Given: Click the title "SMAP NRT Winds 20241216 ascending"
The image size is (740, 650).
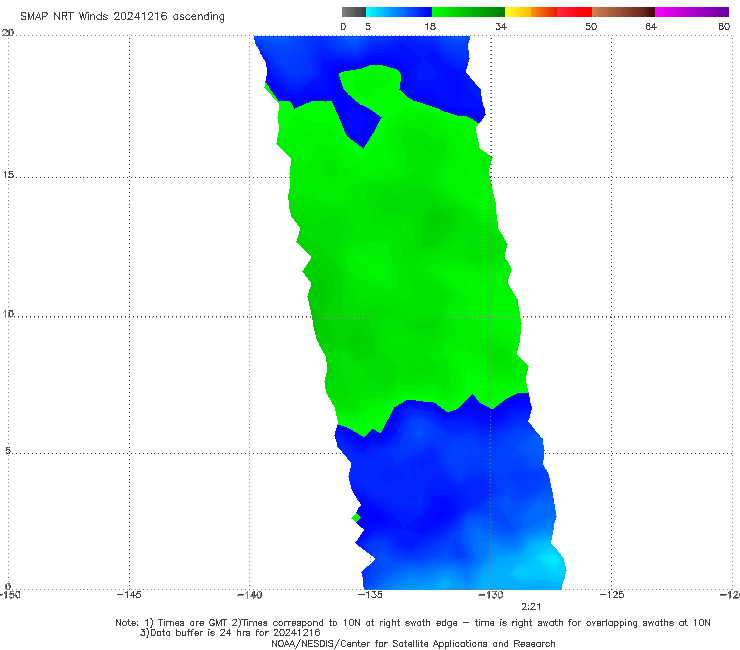Looking at the screenshot, I should pyautogui.click(x=122, y=16).
